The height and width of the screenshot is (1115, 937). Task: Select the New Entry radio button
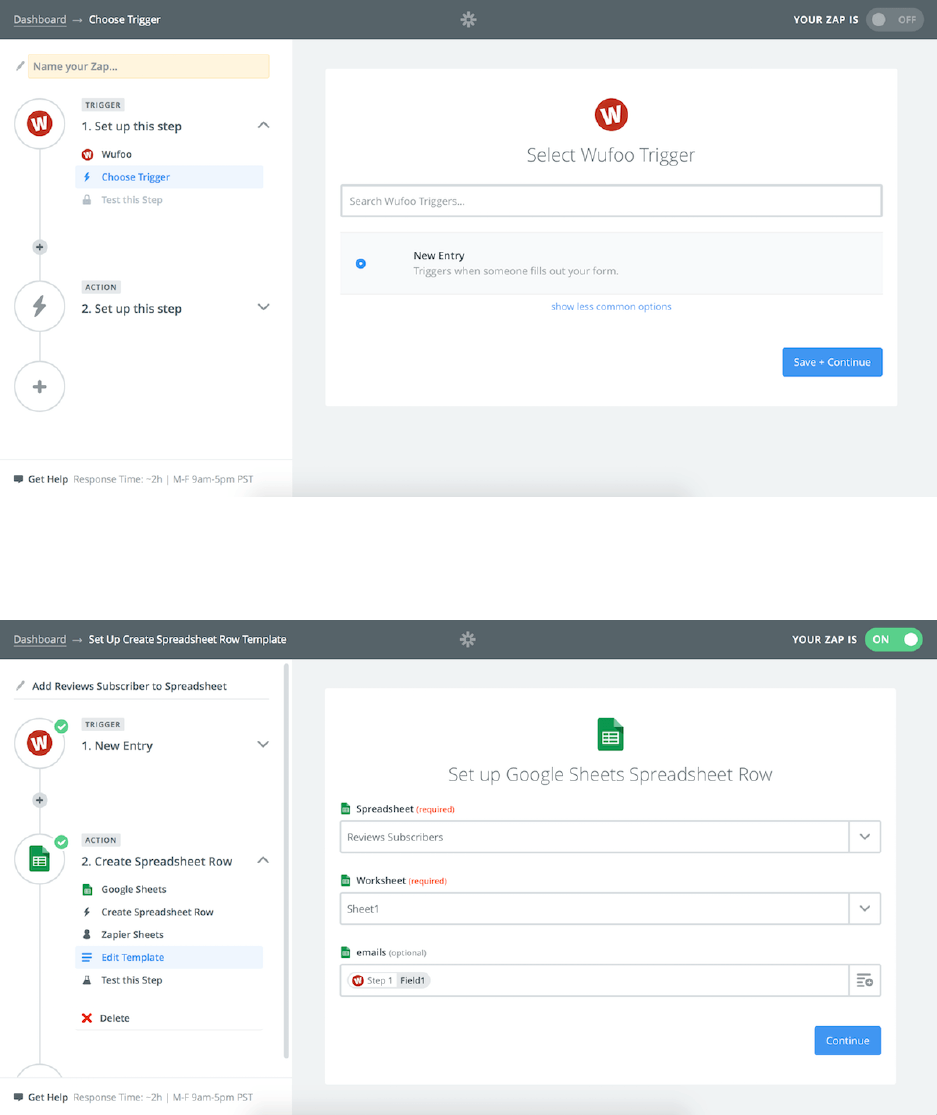pyautogui.click(x=361, y=264)
